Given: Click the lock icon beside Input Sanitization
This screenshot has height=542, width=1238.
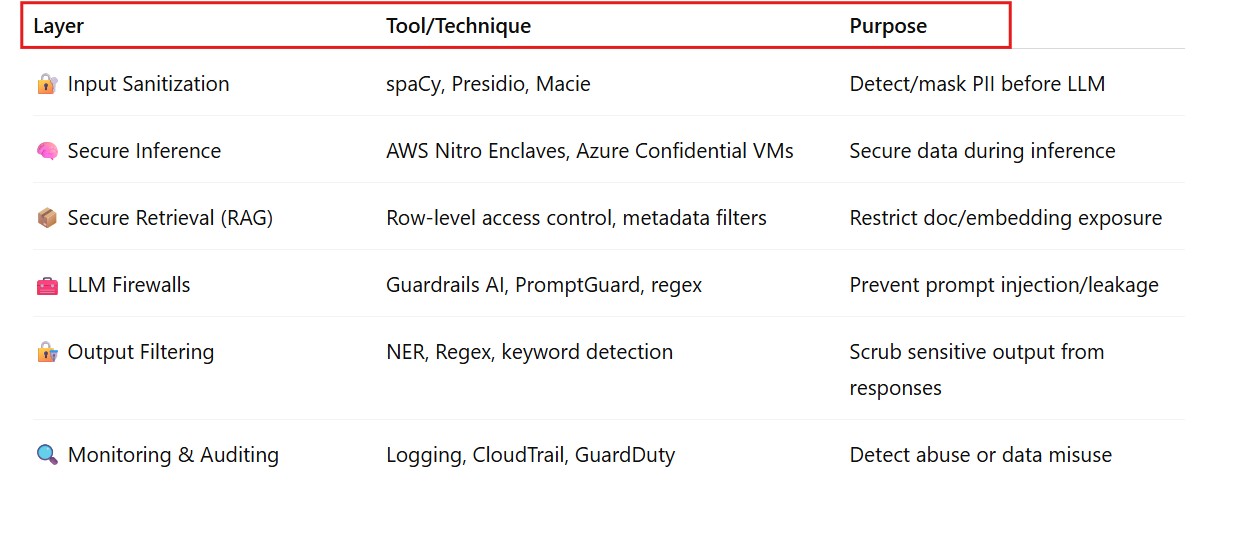Looking at the screenshot, I should (46, 85).
